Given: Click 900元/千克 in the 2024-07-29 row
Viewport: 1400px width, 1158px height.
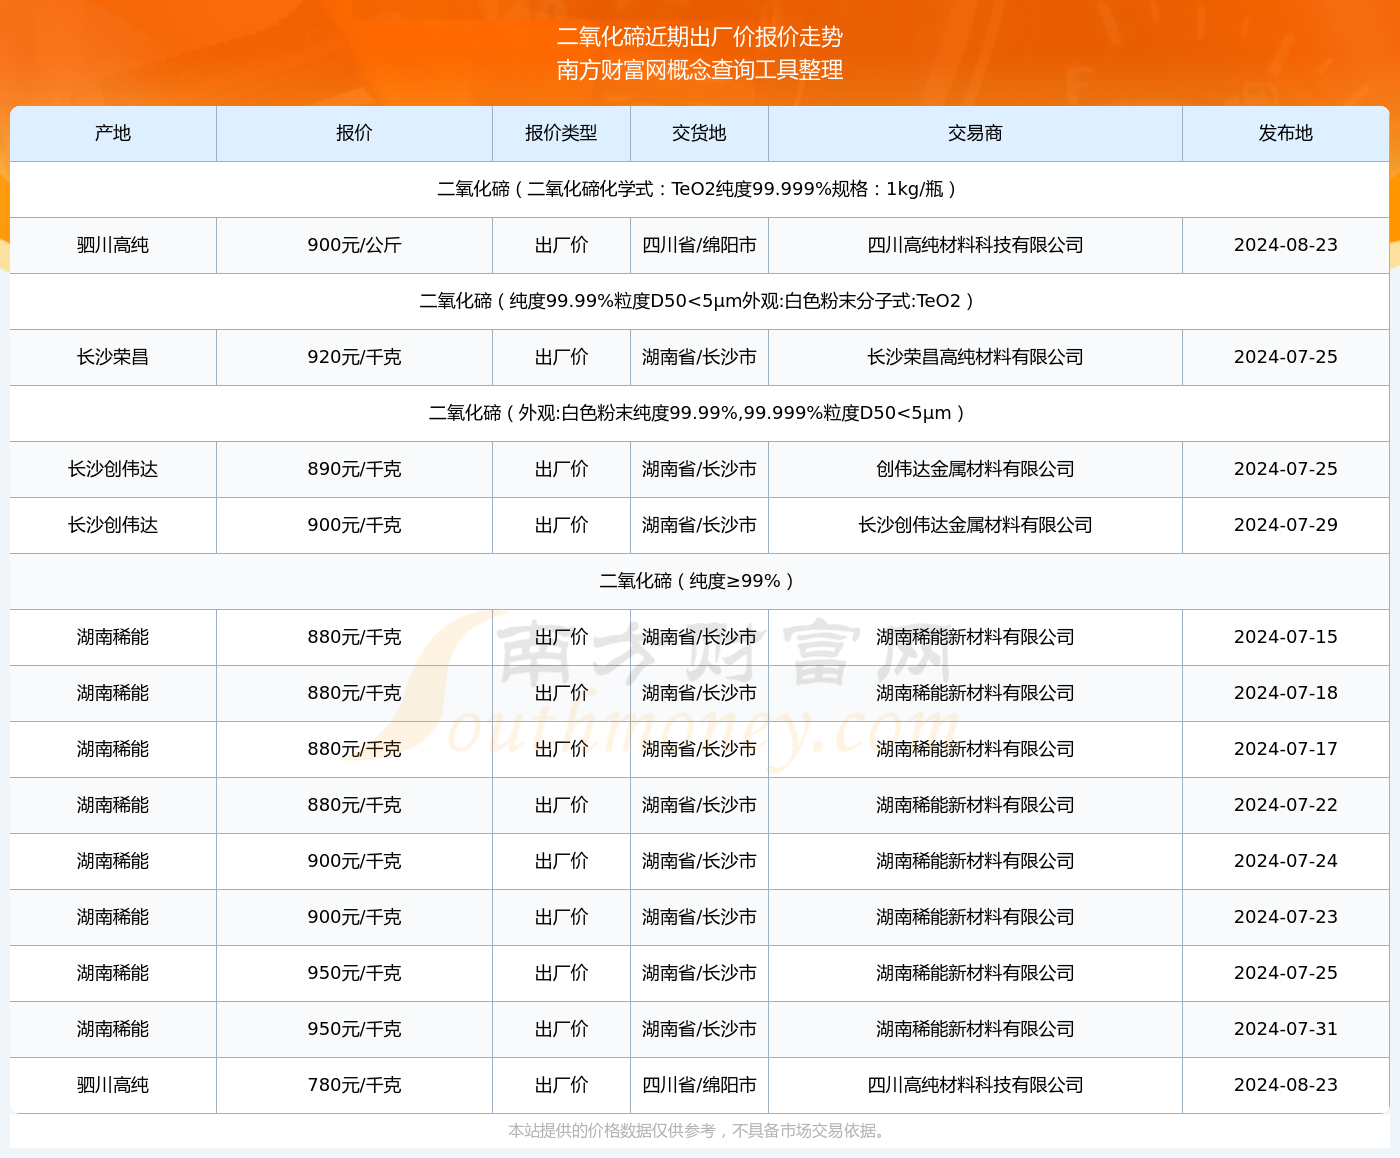Looking at the screenshot, I should (354, 525).
